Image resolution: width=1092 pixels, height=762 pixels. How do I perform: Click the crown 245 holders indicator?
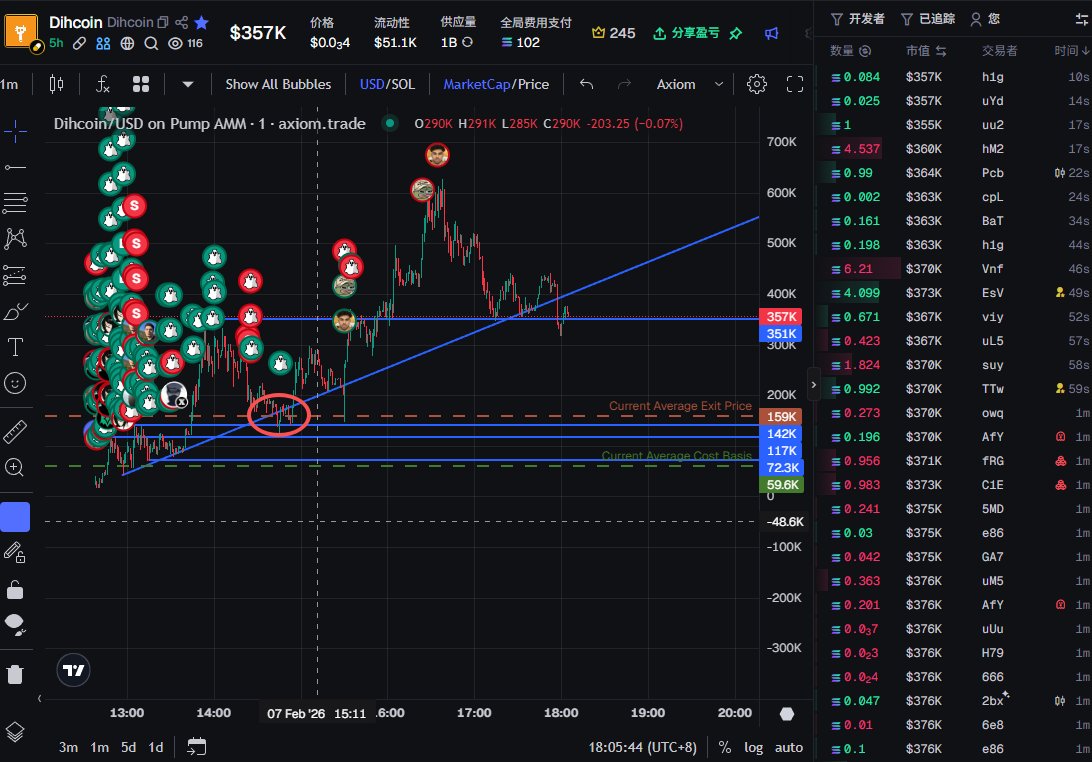pos(613,33)
